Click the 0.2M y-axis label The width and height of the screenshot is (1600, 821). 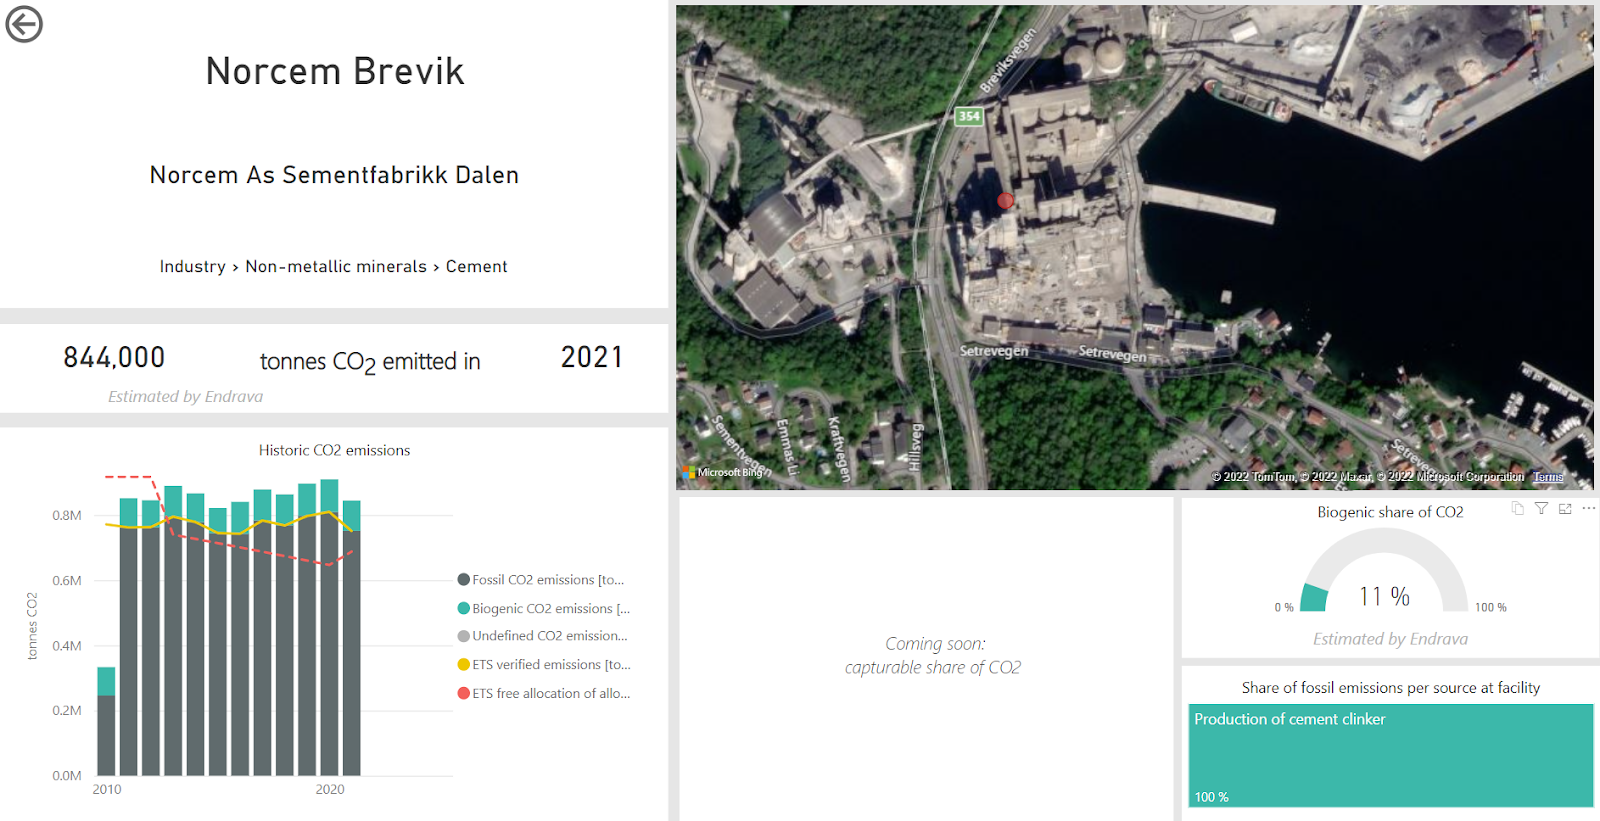(x=67, y=711)
